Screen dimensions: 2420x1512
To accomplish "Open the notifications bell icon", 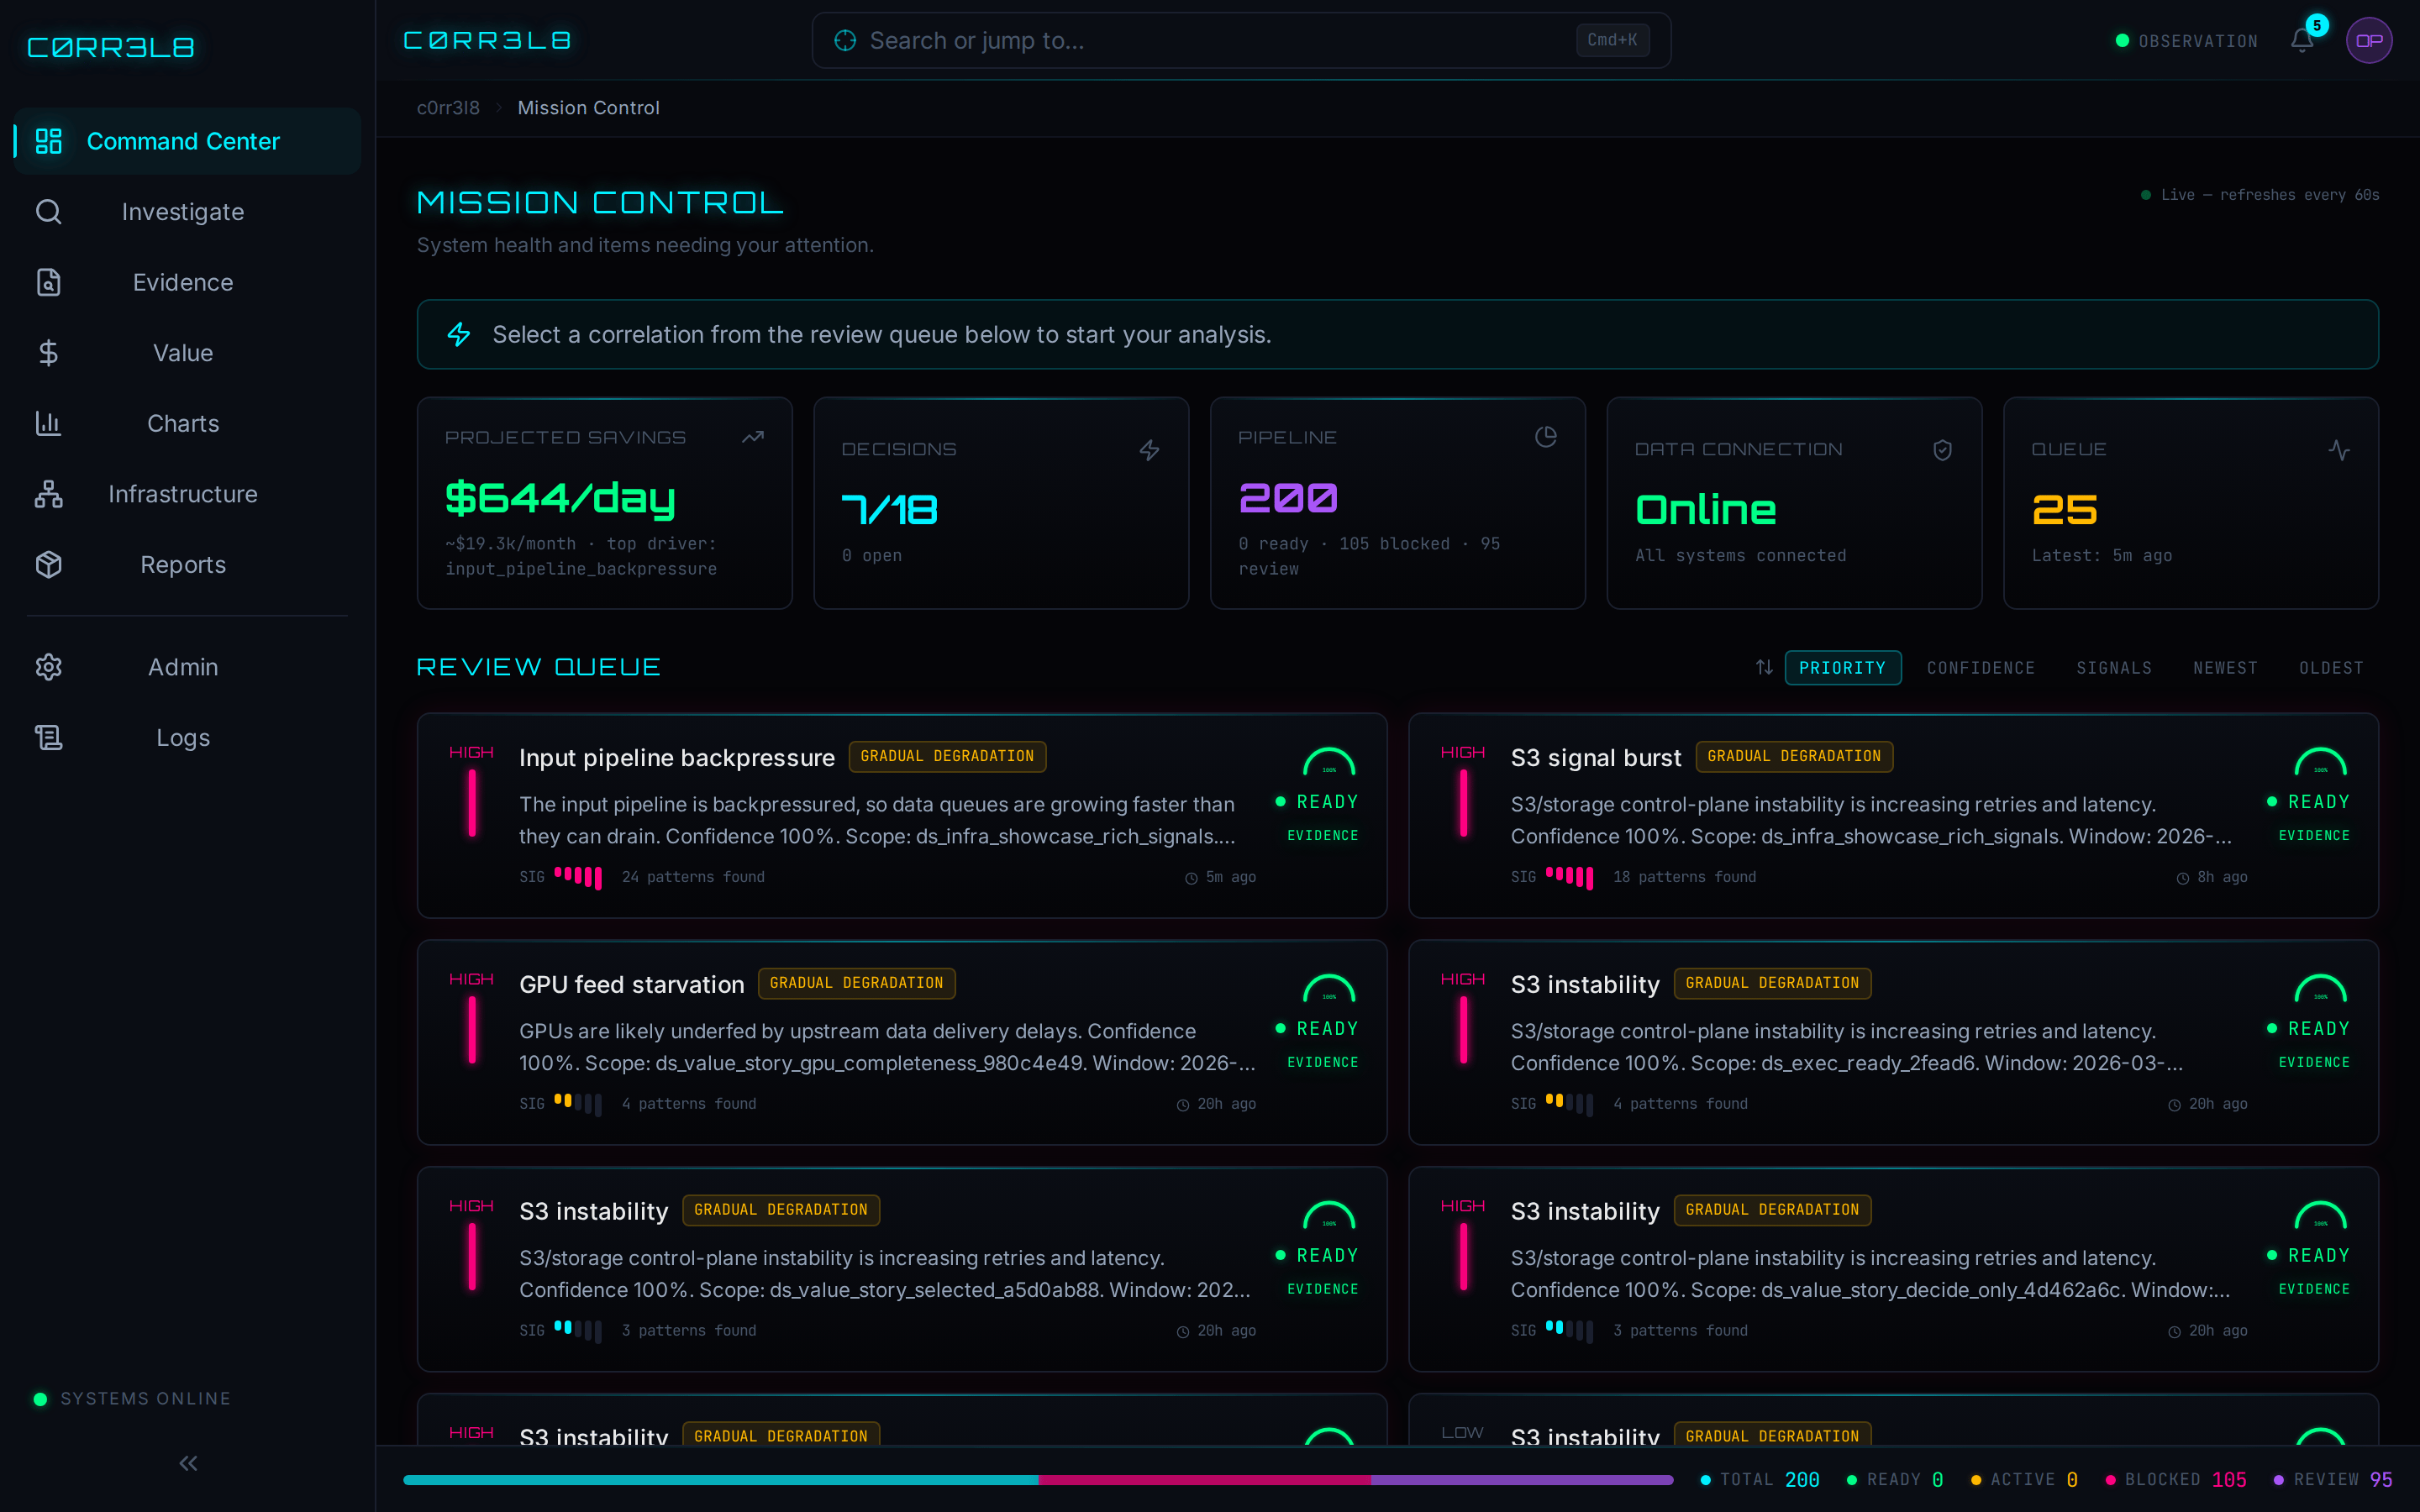I will coord(2302,41).
